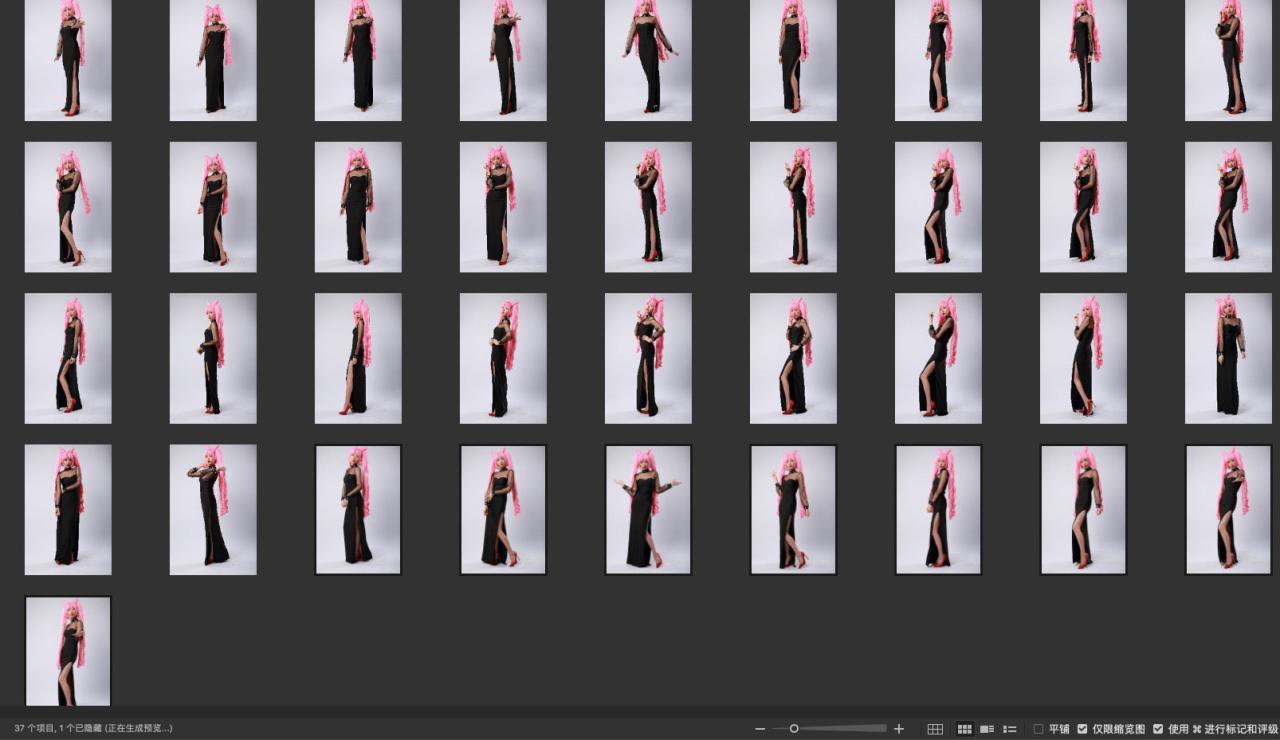
Task: Switch to list view icon
Action: click(x=1010, y=729)
